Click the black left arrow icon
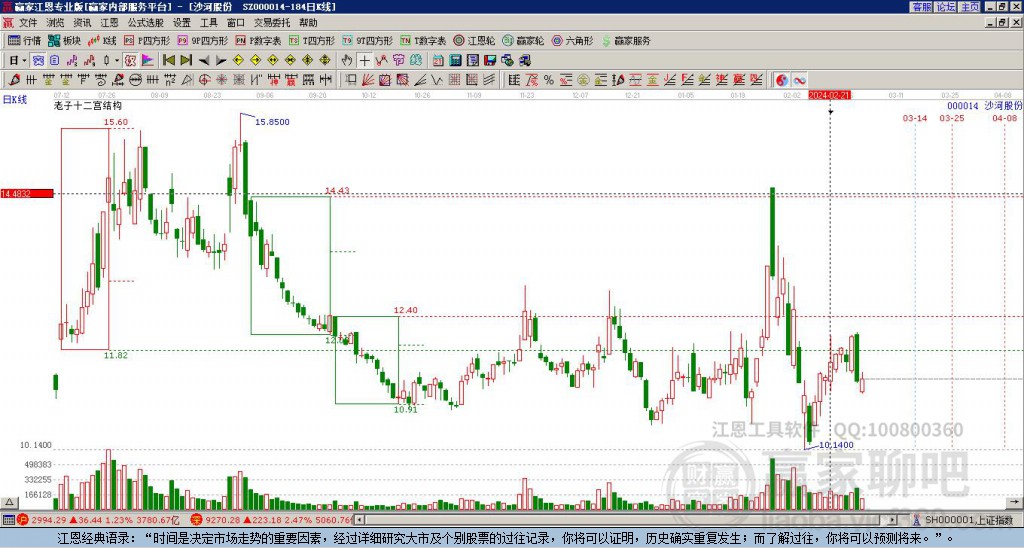The width and height of the screenshot is (1024, 548). click(204, 61)
